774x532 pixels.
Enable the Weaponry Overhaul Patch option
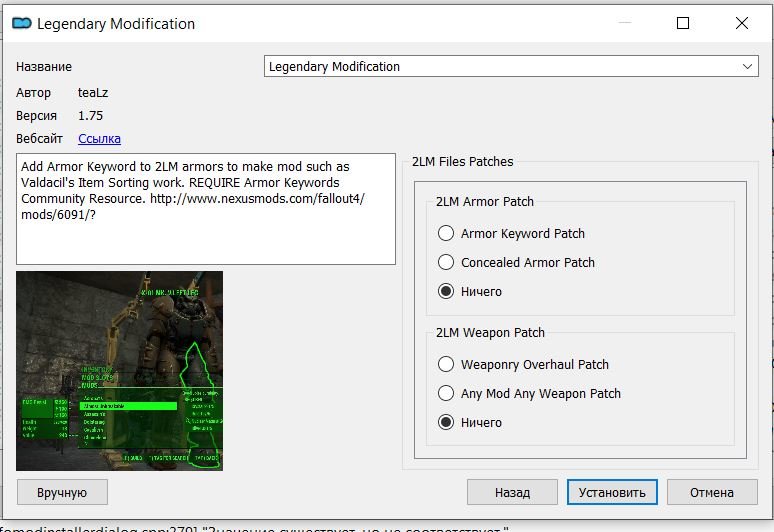(x=446, y=364)
